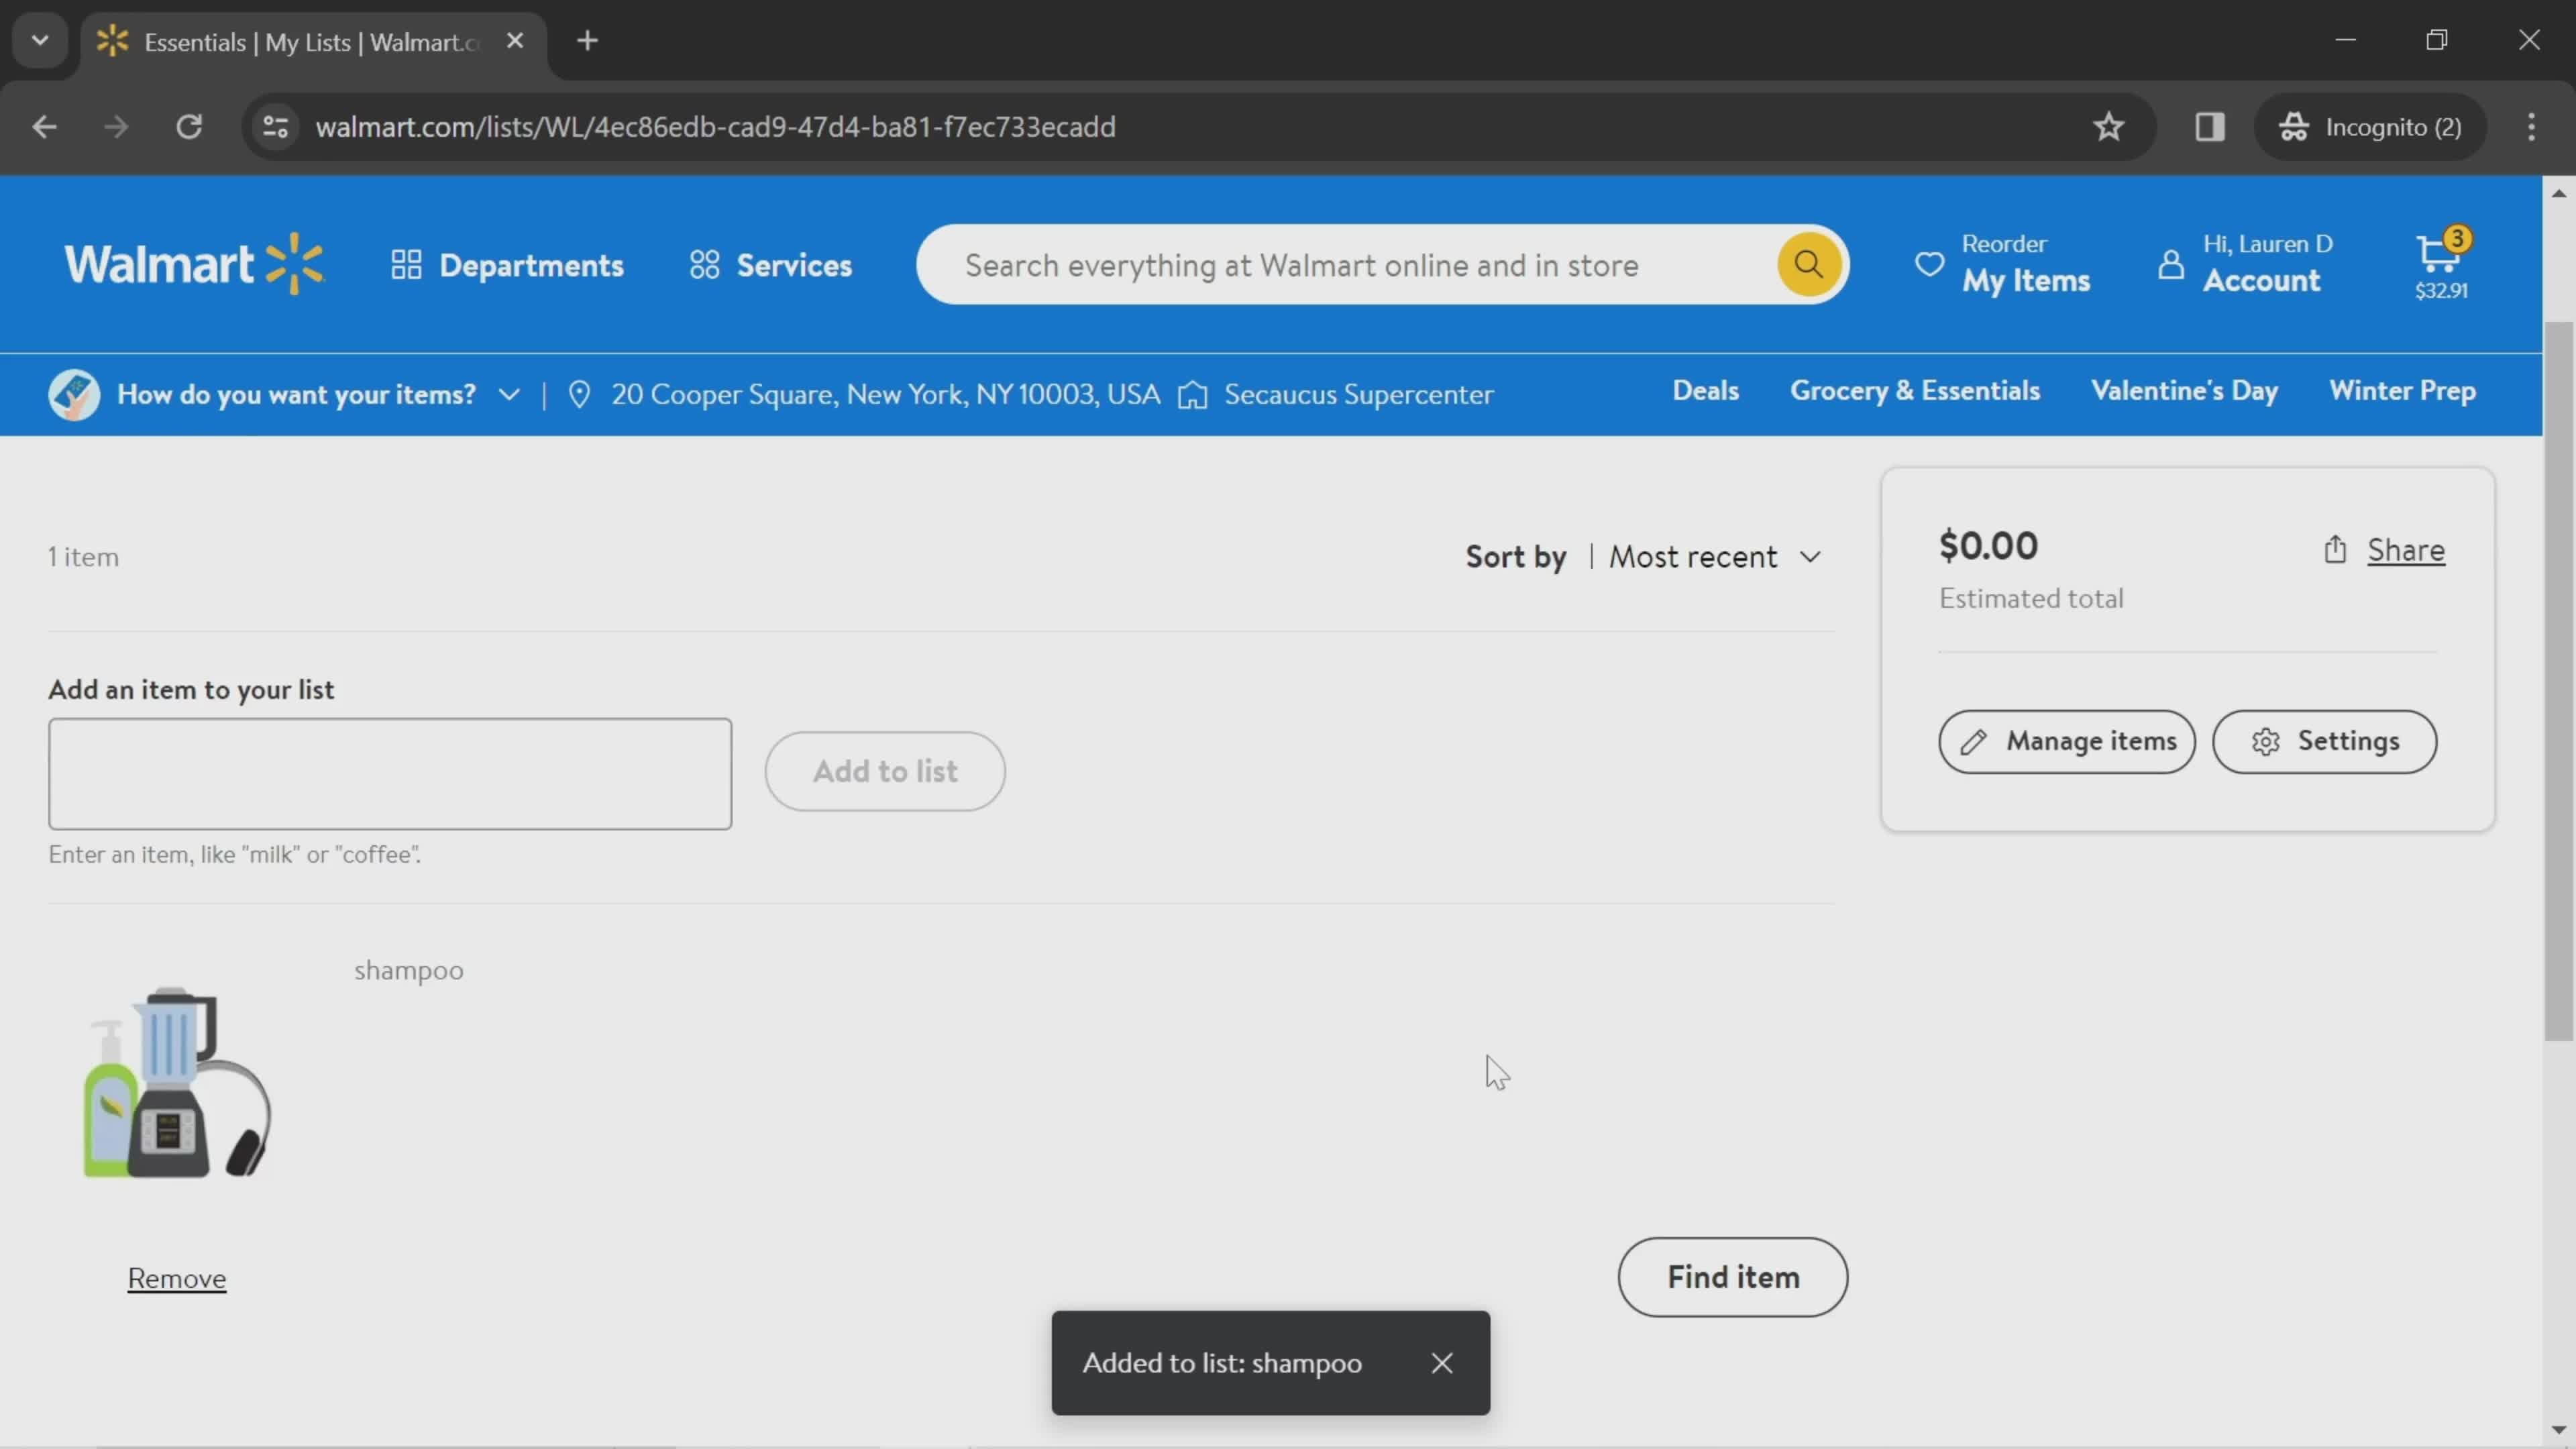The height and width of the screenshot is (1449, 2576).
Task: Open the tab search dropdown
Action: pyautogui.click(x=40, y=41)
